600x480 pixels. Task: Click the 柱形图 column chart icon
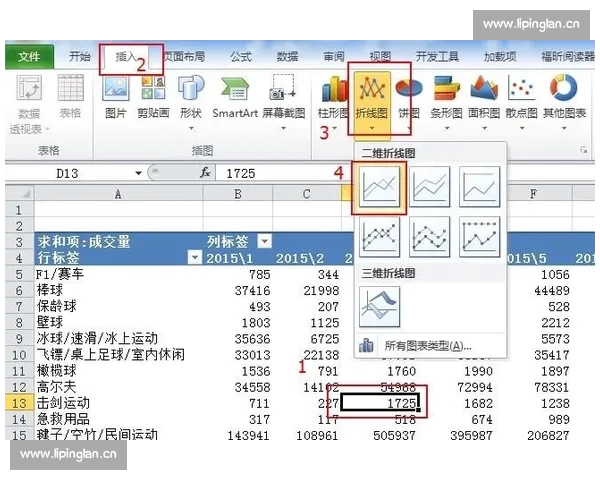(333, 90)
